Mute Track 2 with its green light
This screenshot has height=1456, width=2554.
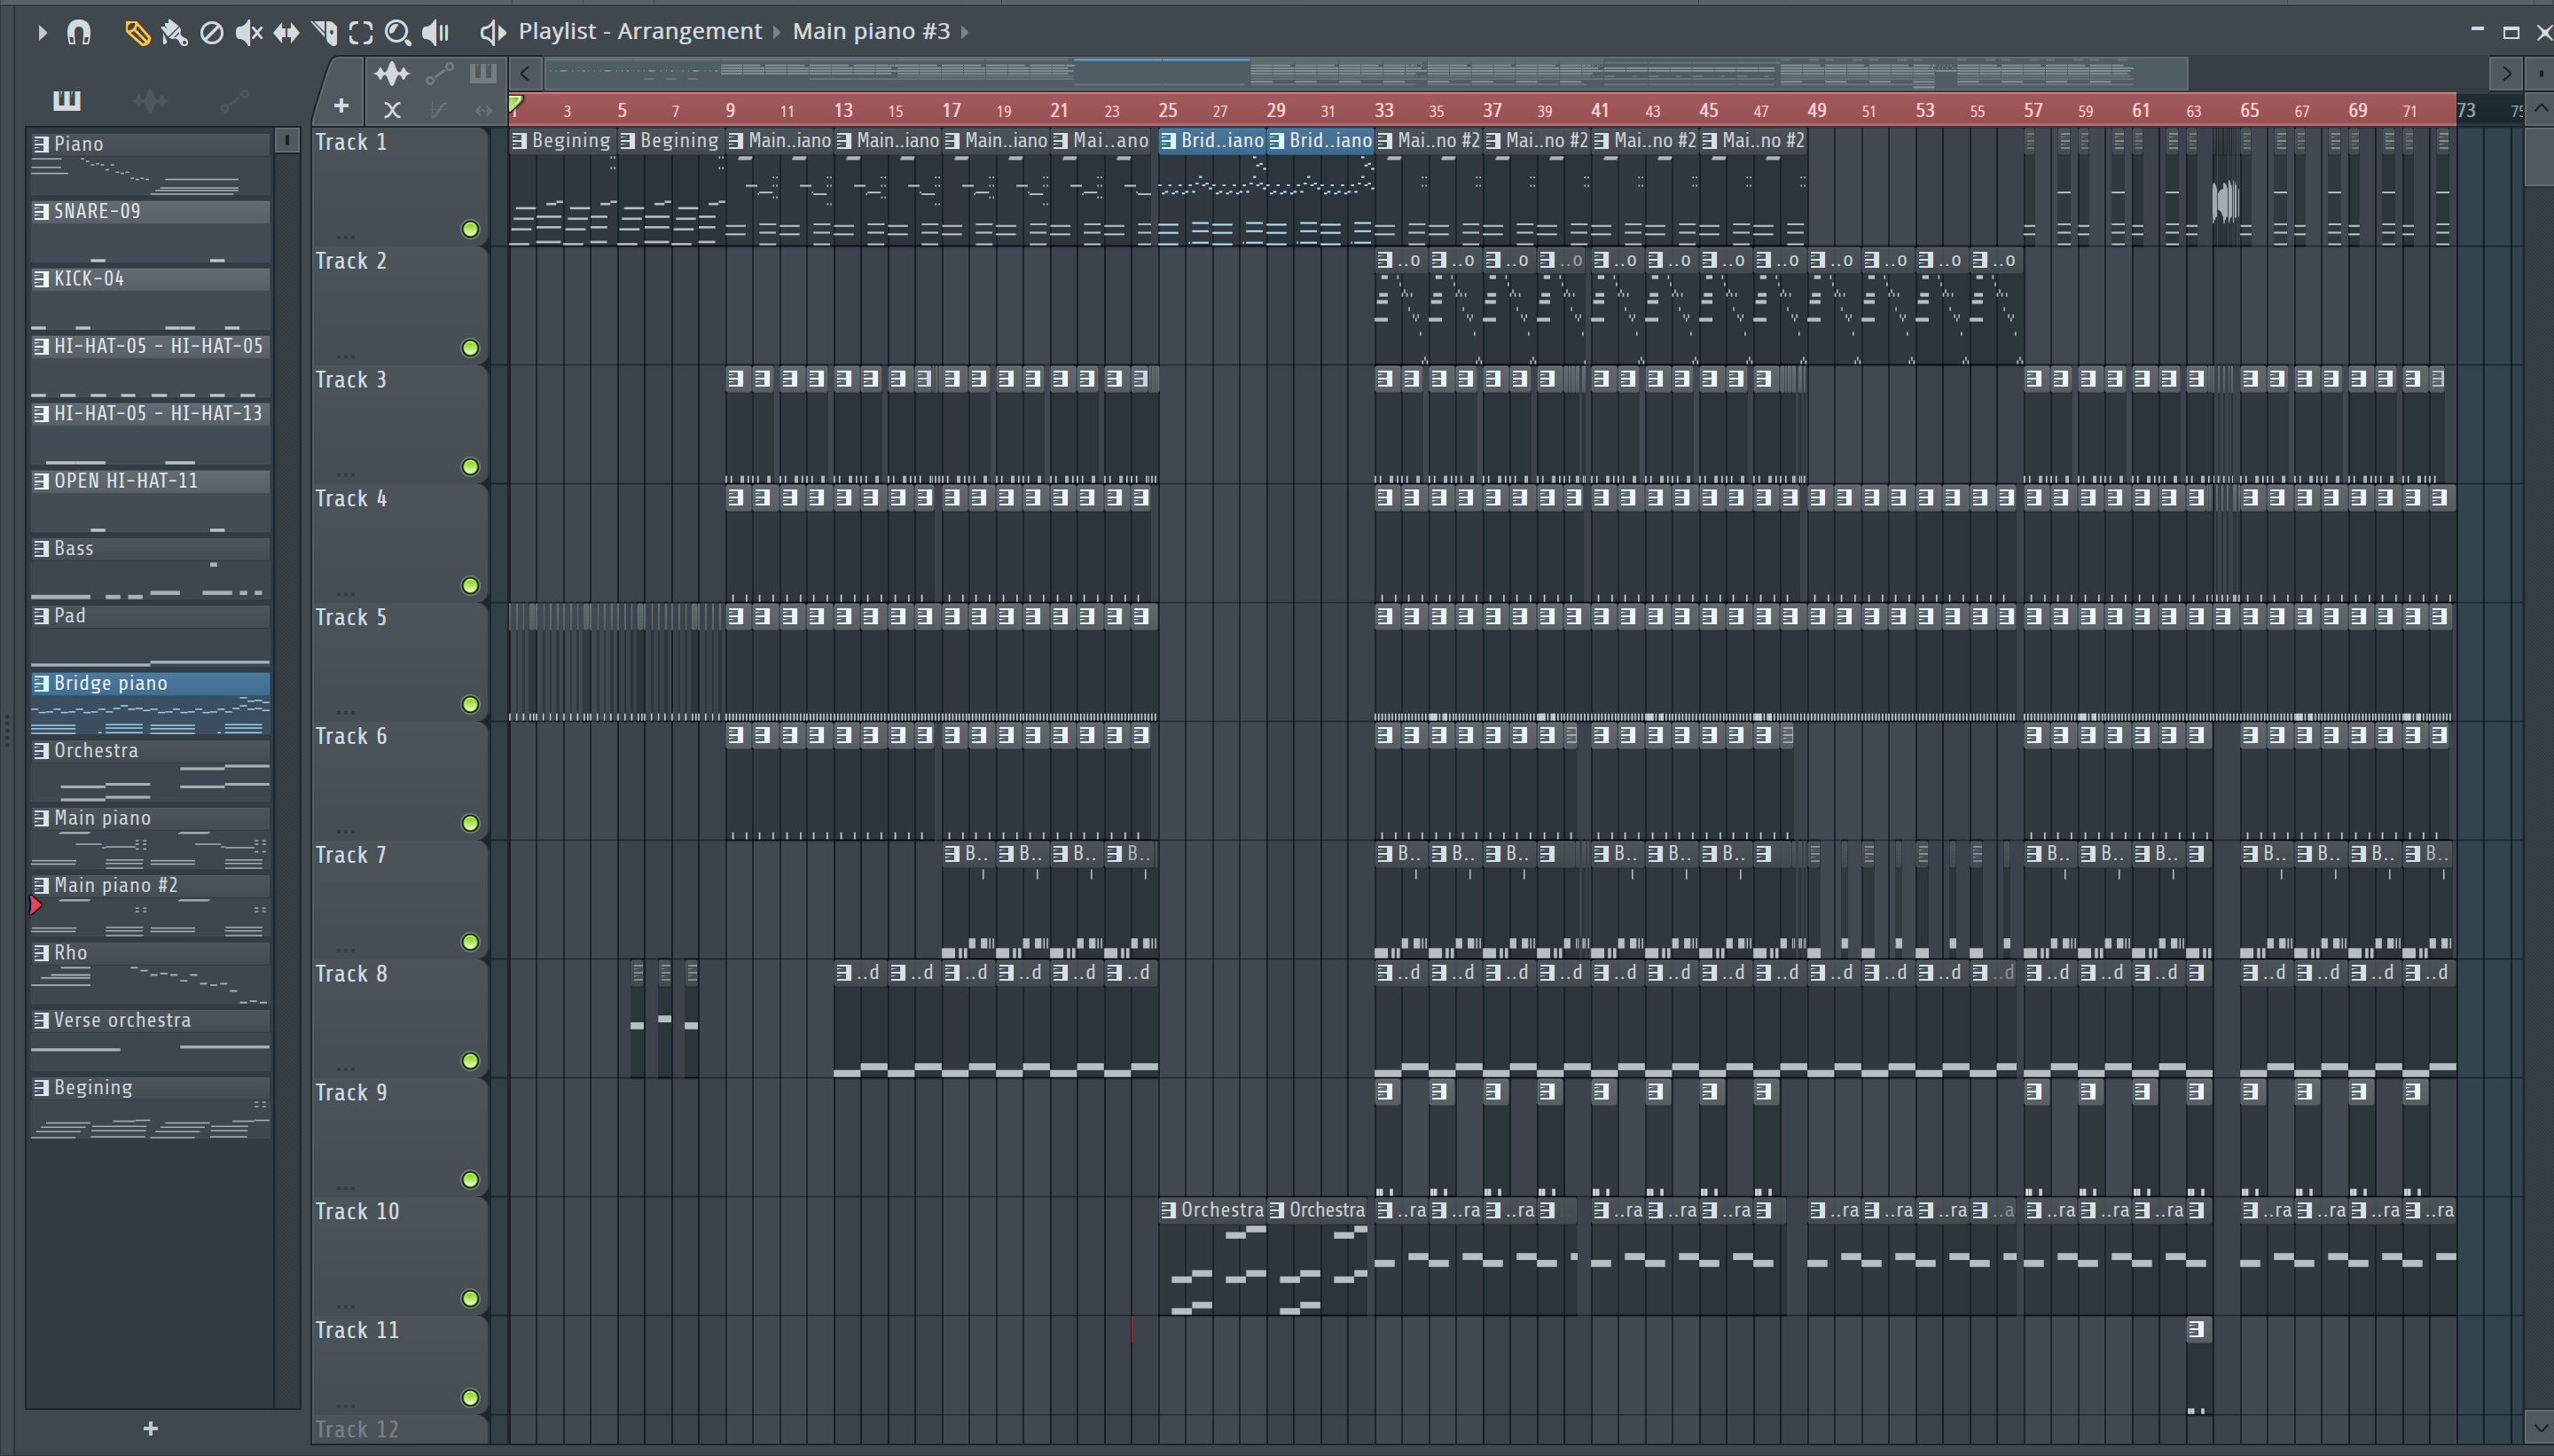[x=470, y=348]
